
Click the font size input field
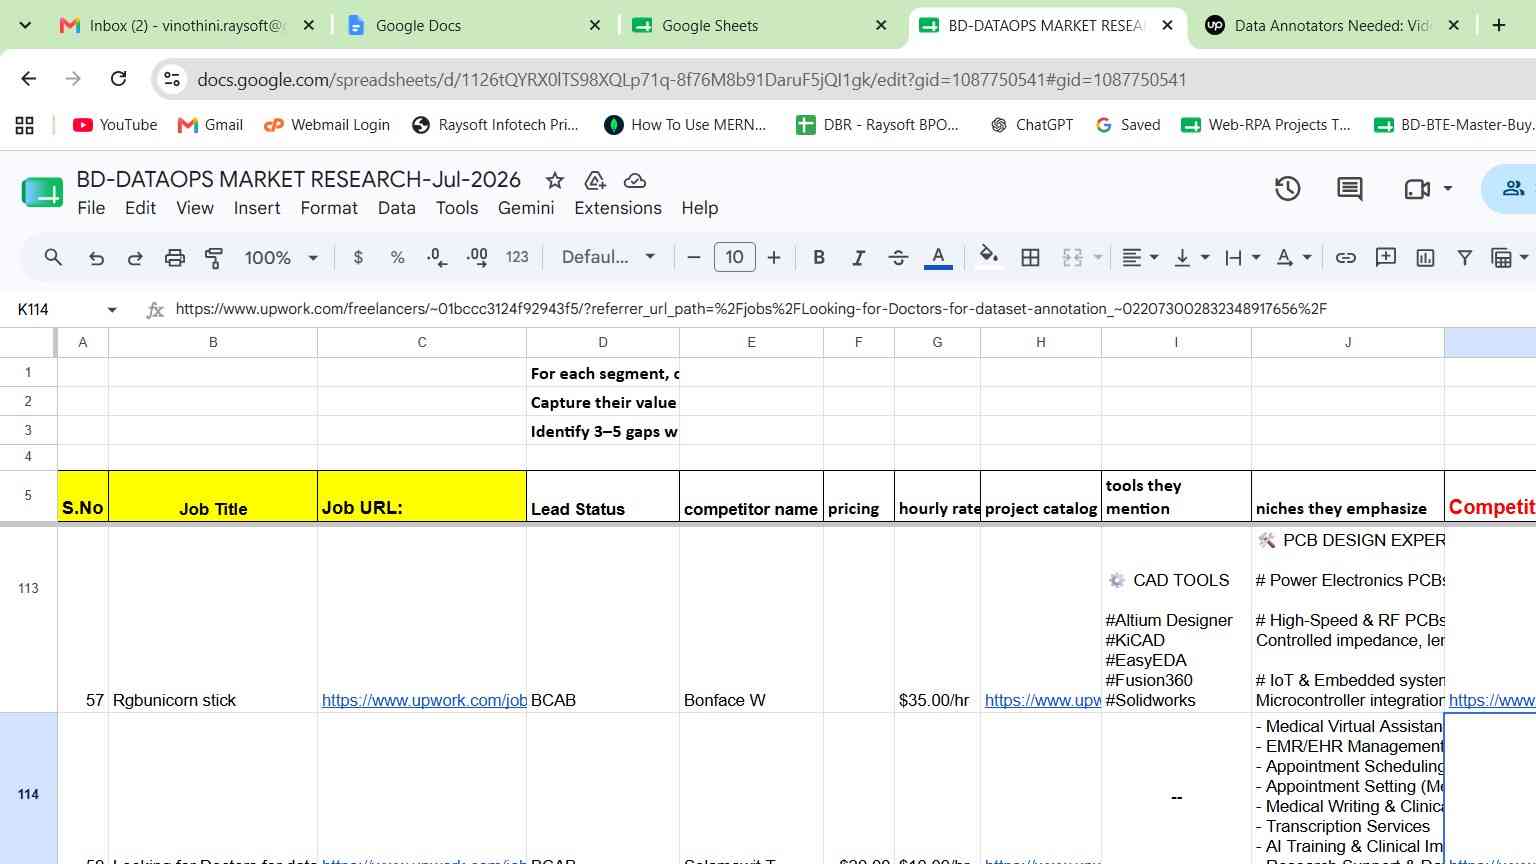point(734,257)
